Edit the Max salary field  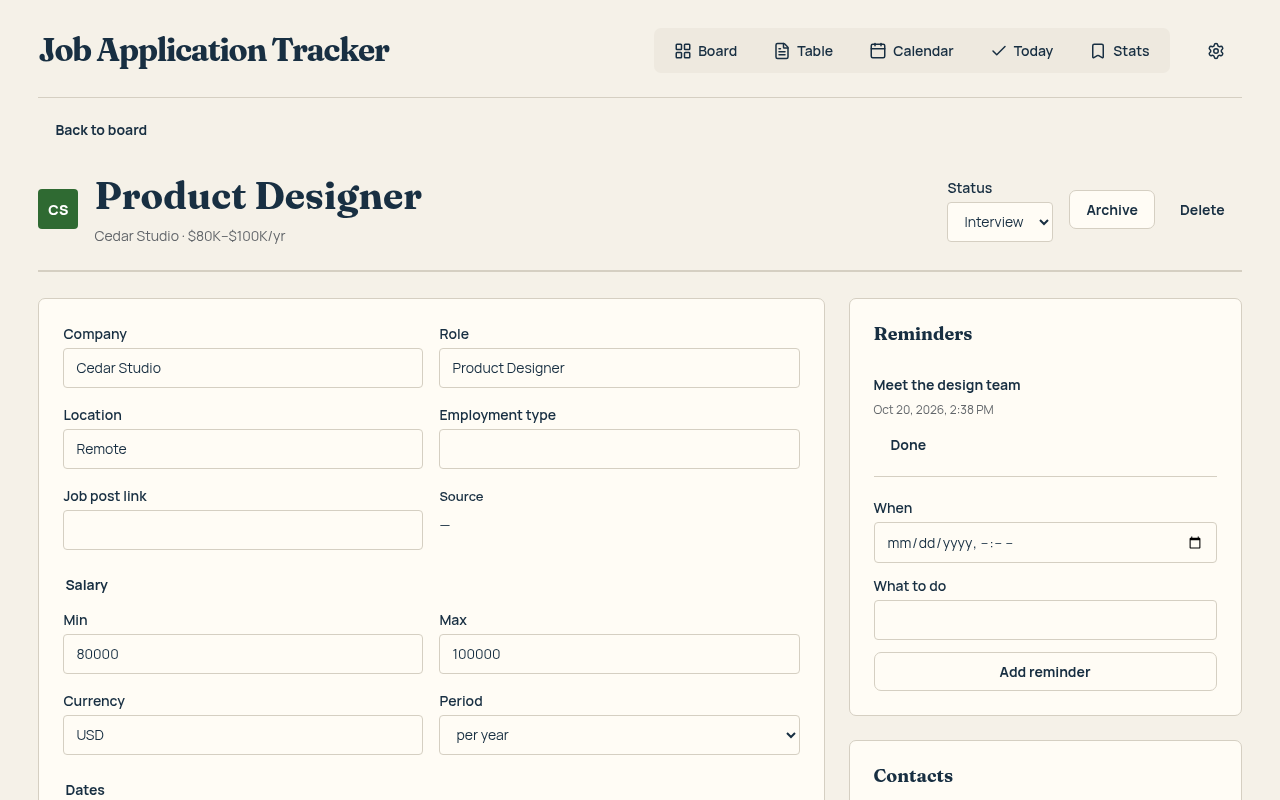[619, 654]
